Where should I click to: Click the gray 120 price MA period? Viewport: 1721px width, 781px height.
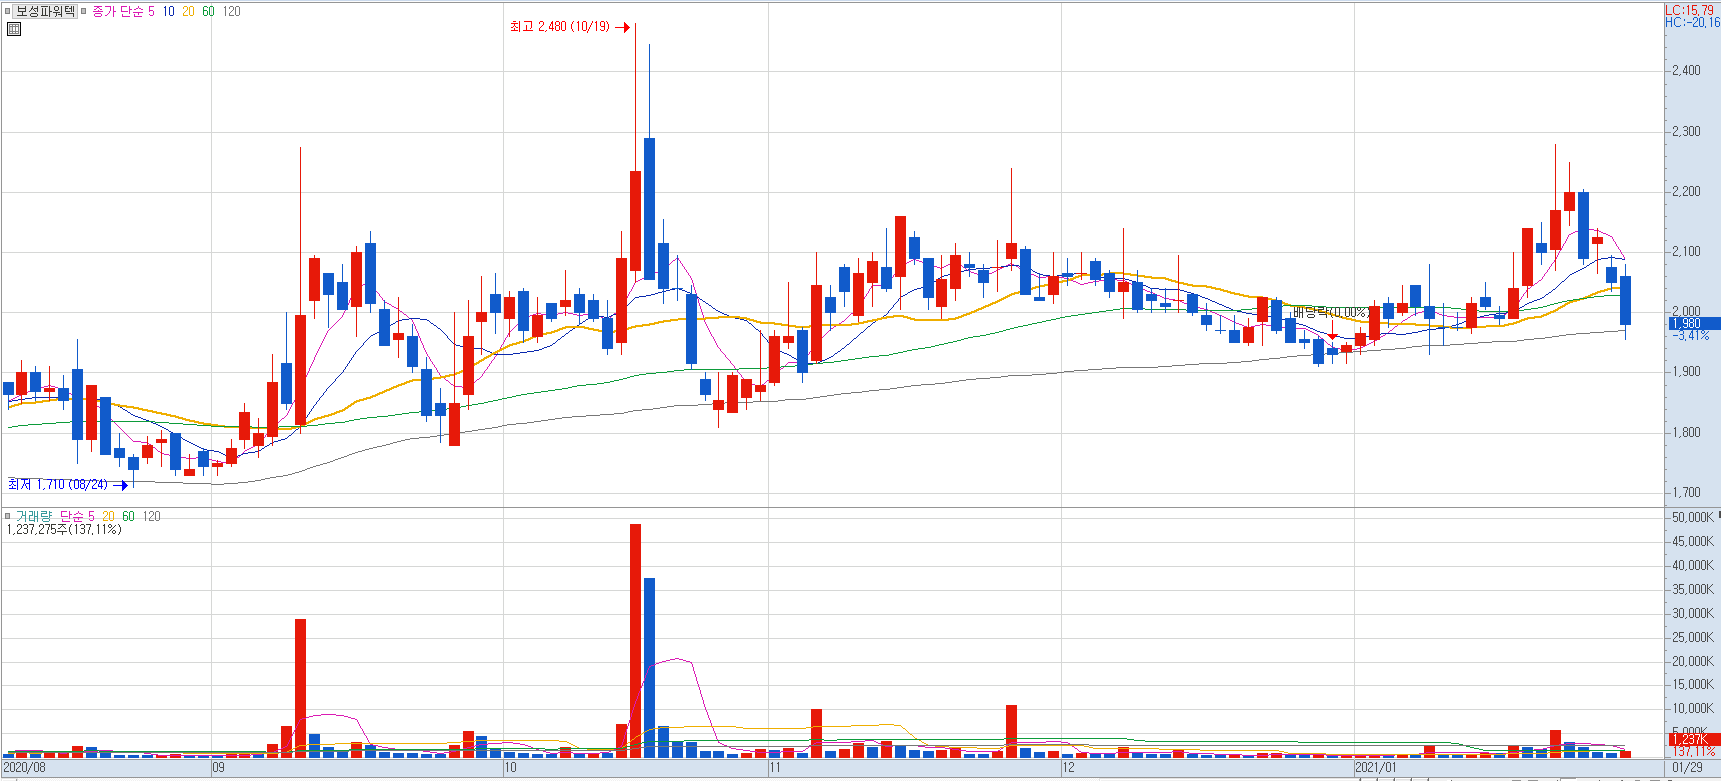tap(231, 12)
